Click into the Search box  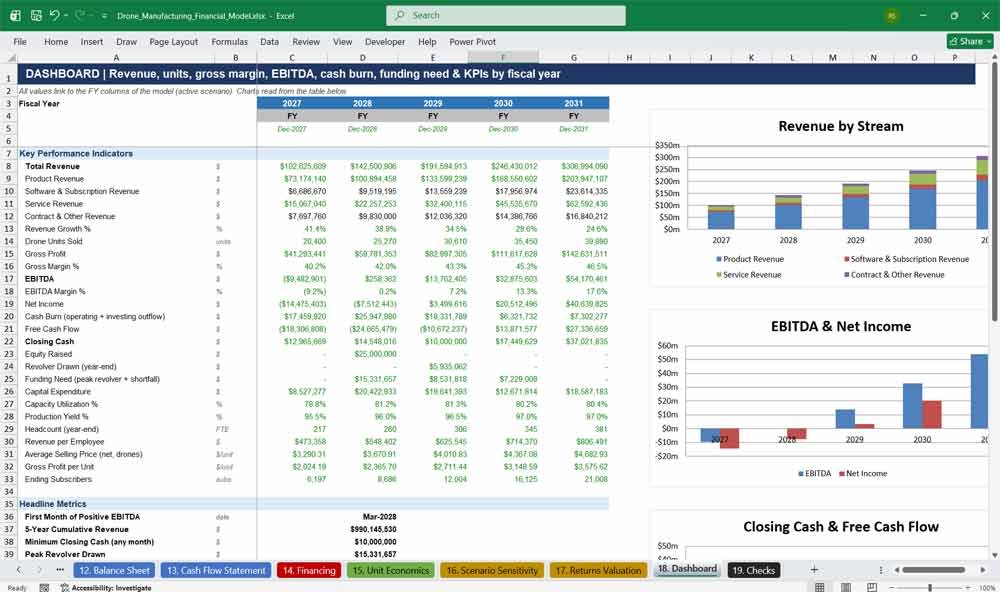pos(506,15)
